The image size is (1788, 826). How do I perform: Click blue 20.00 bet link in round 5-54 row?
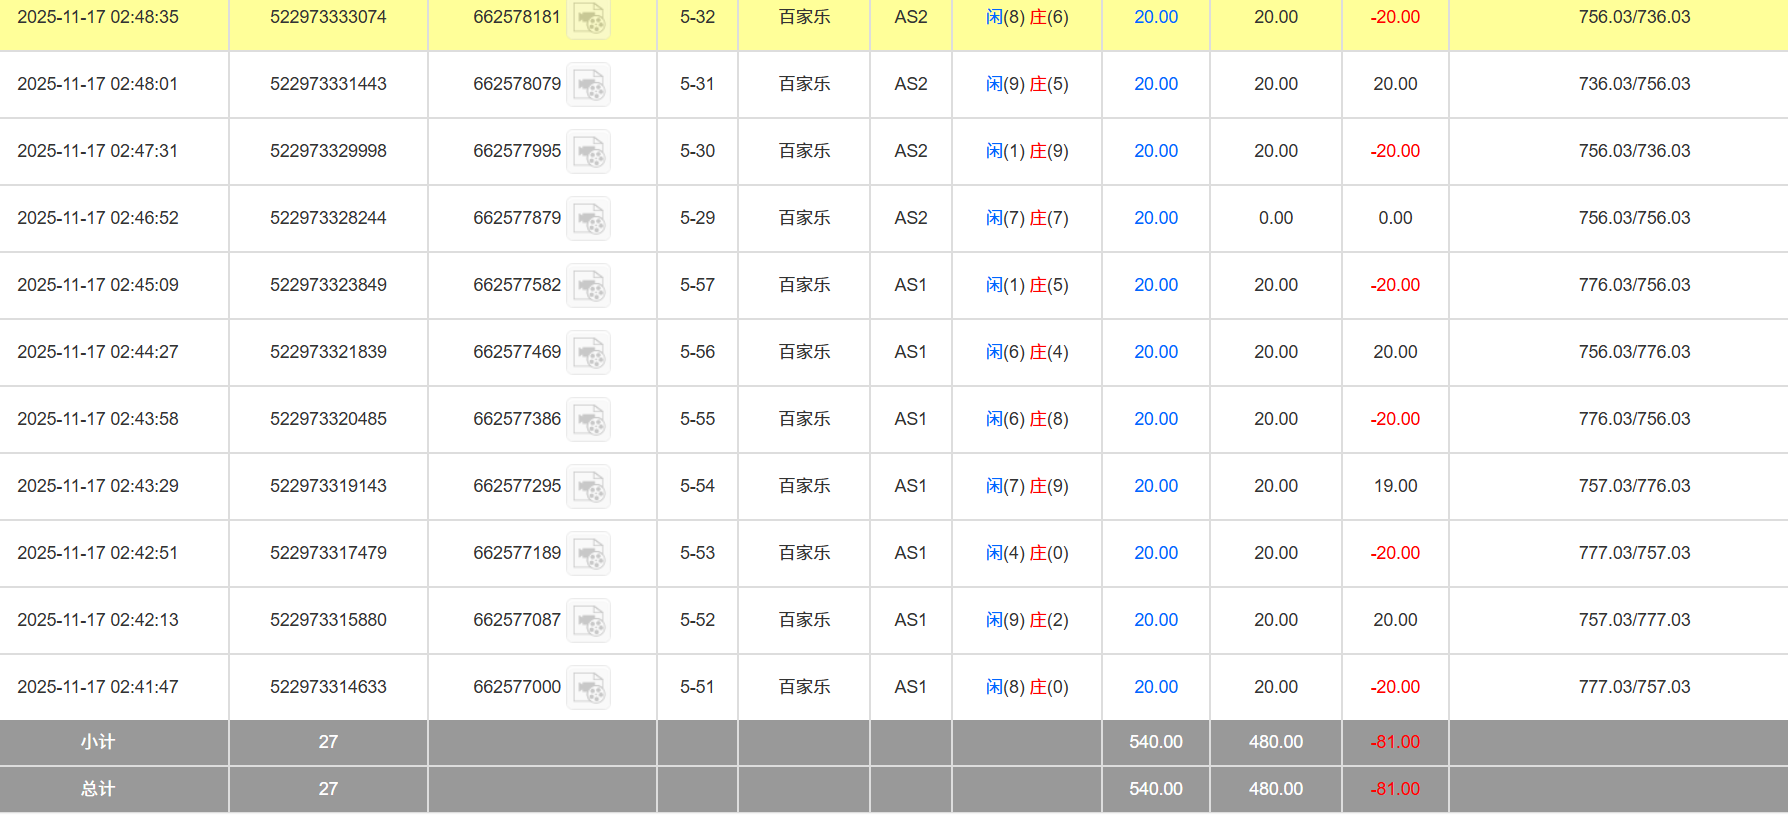tap(1155, 486)
